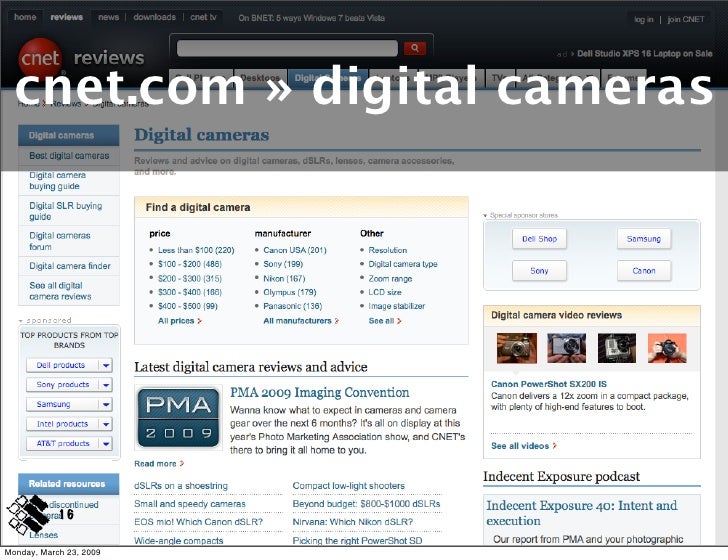Click the Read more link
728x560 pixels.
point(159,463)
